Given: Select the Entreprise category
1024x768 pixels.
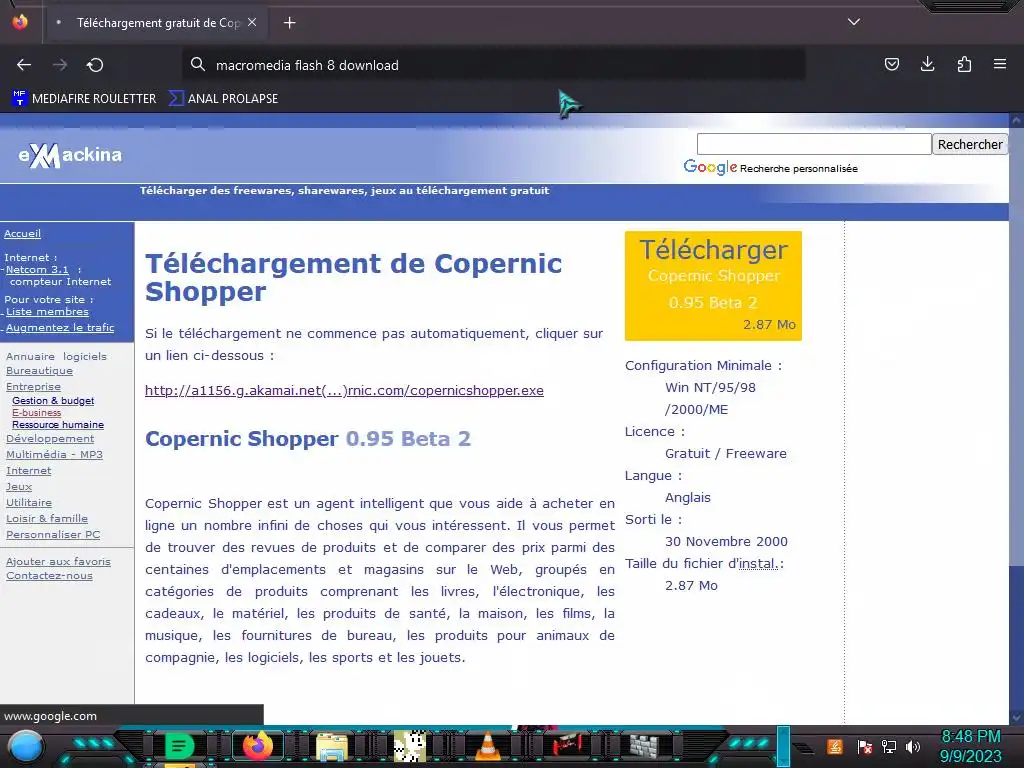Looking at the screenshot, I should click(x=33, y=387).
